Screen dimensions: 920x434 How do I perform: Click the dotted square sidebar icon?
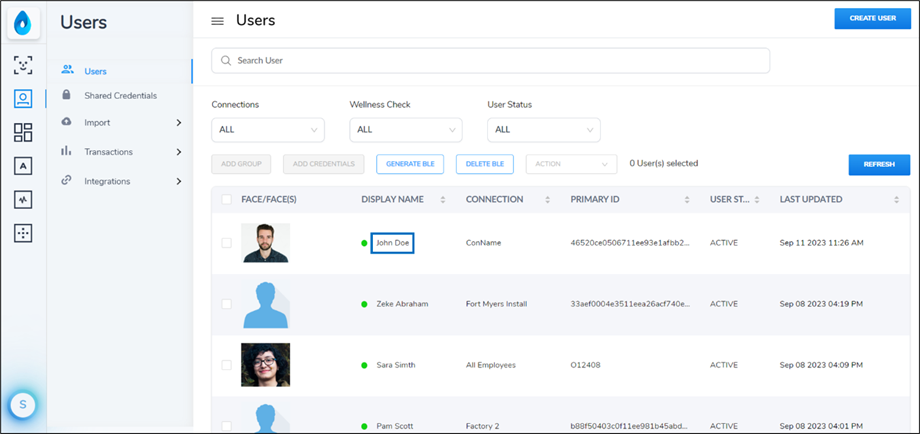point(23,233)
